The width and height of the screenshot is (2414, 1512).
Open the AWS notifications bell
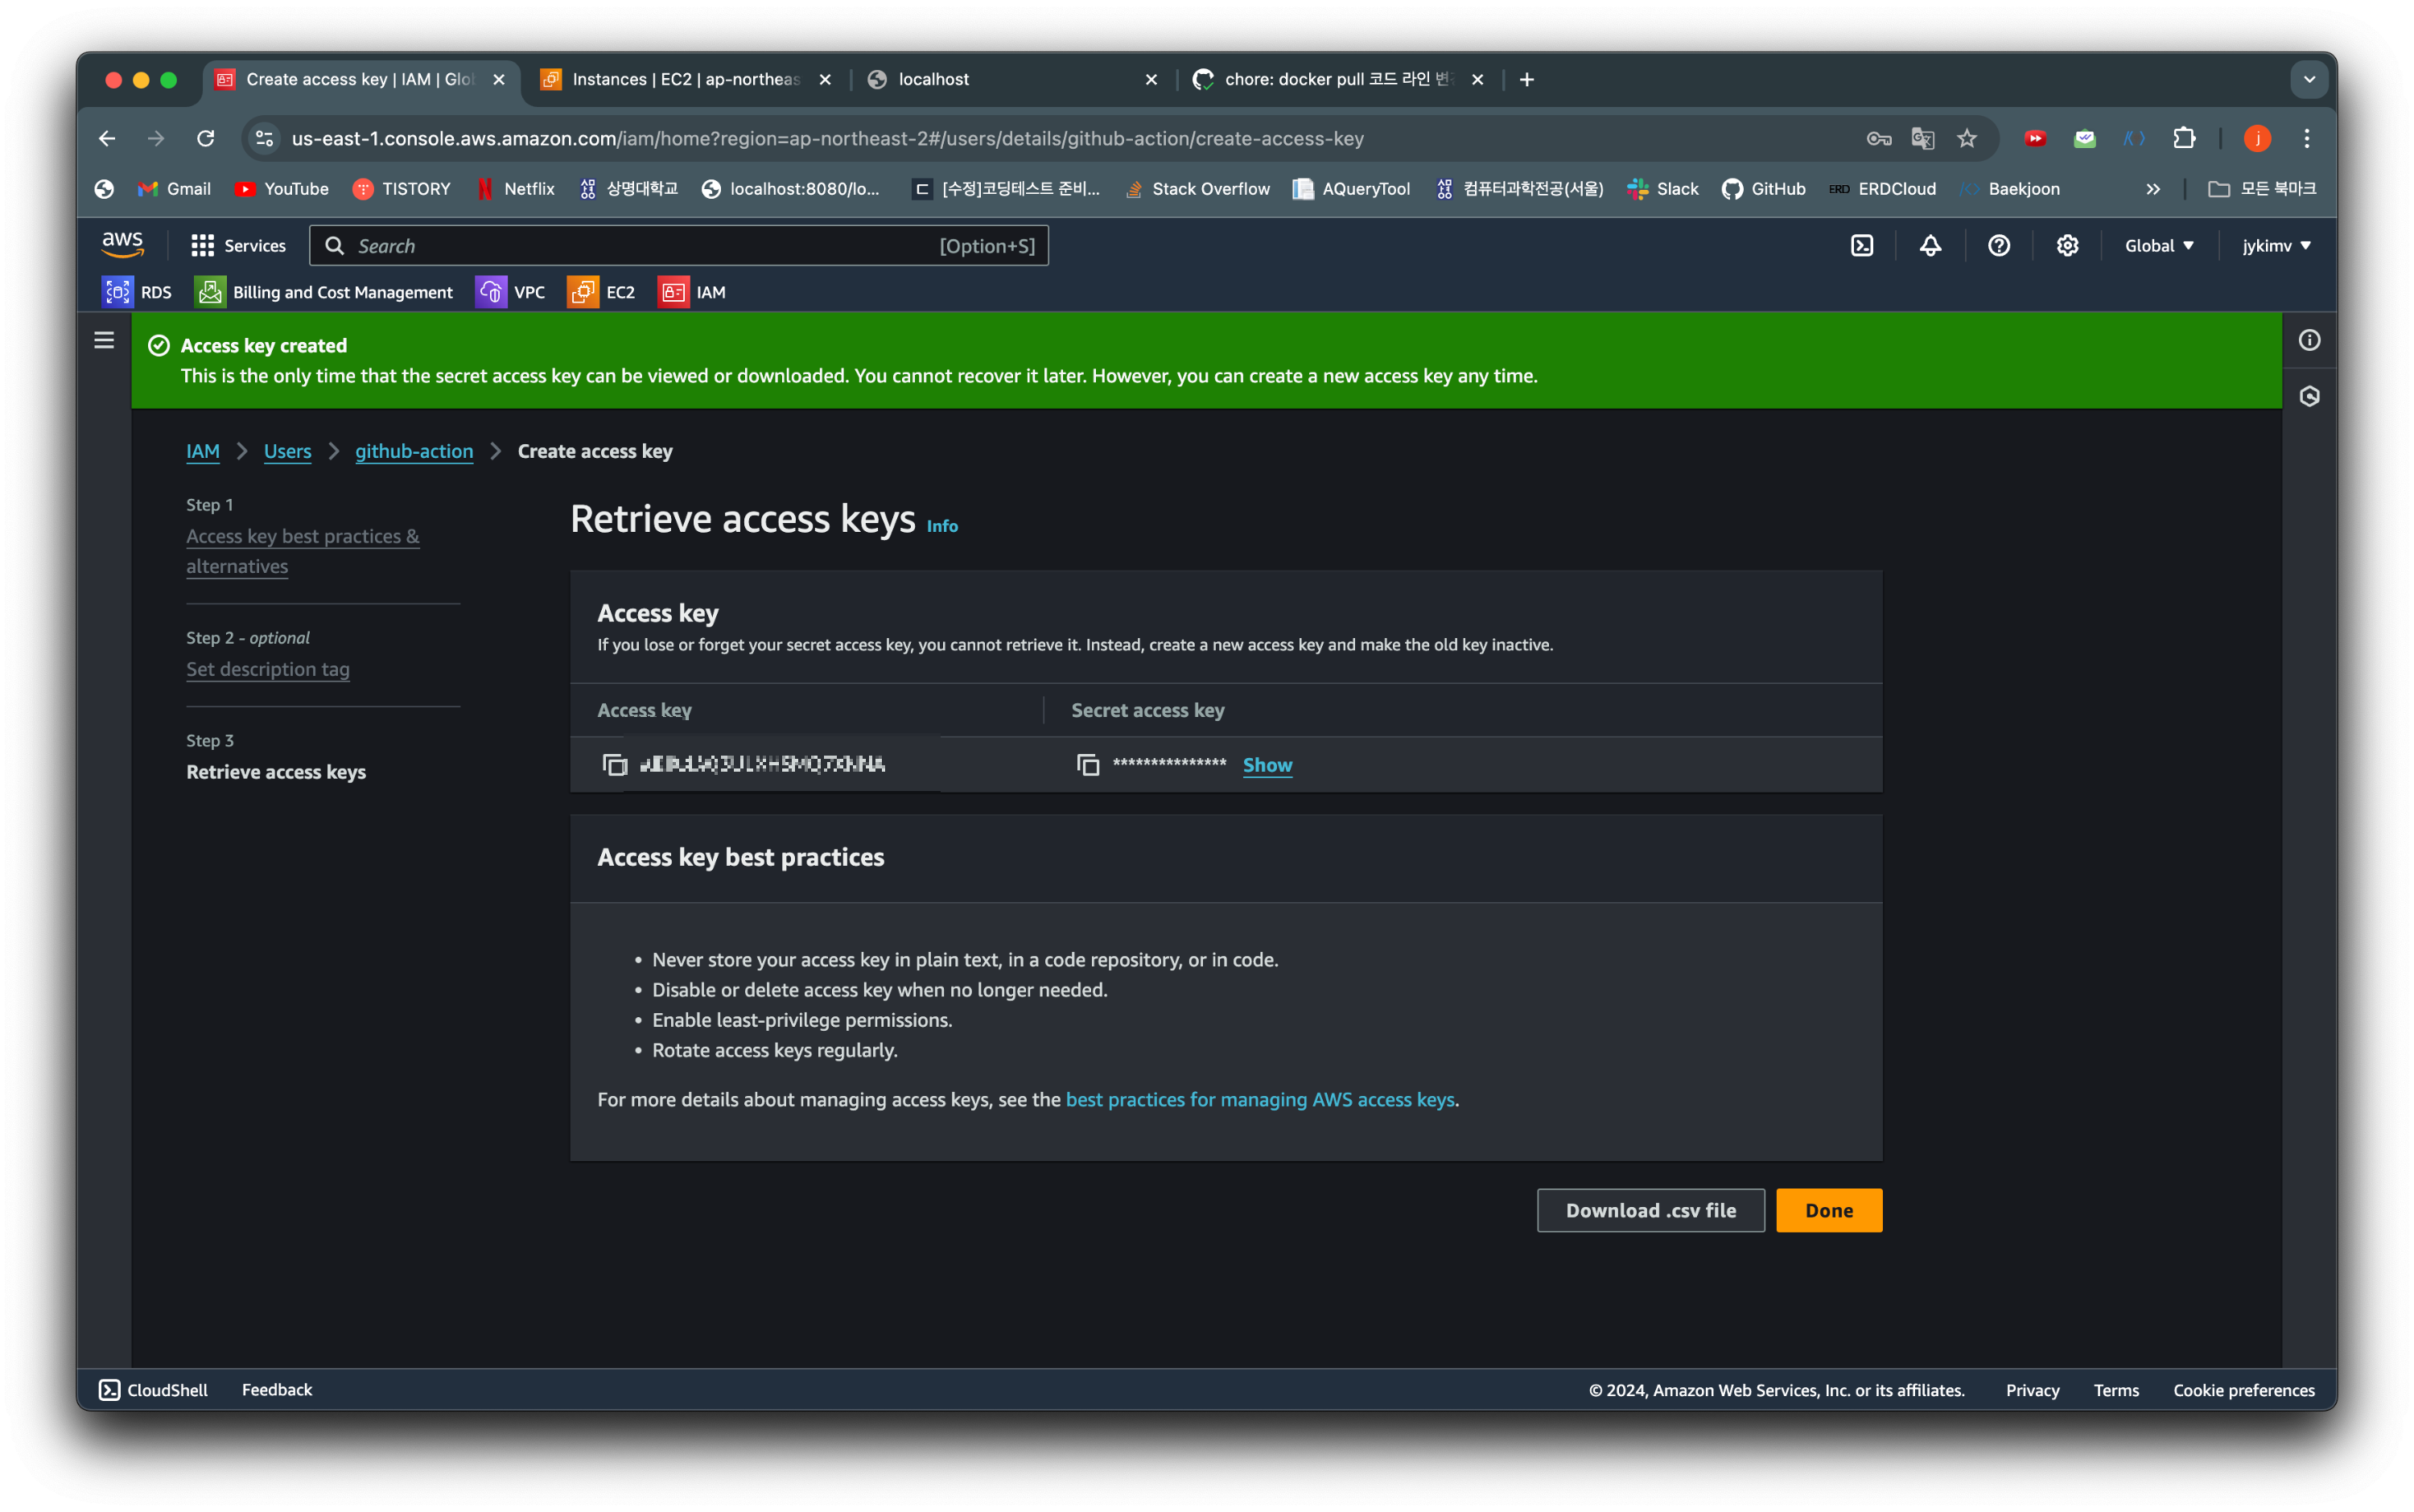point(1930,246)
